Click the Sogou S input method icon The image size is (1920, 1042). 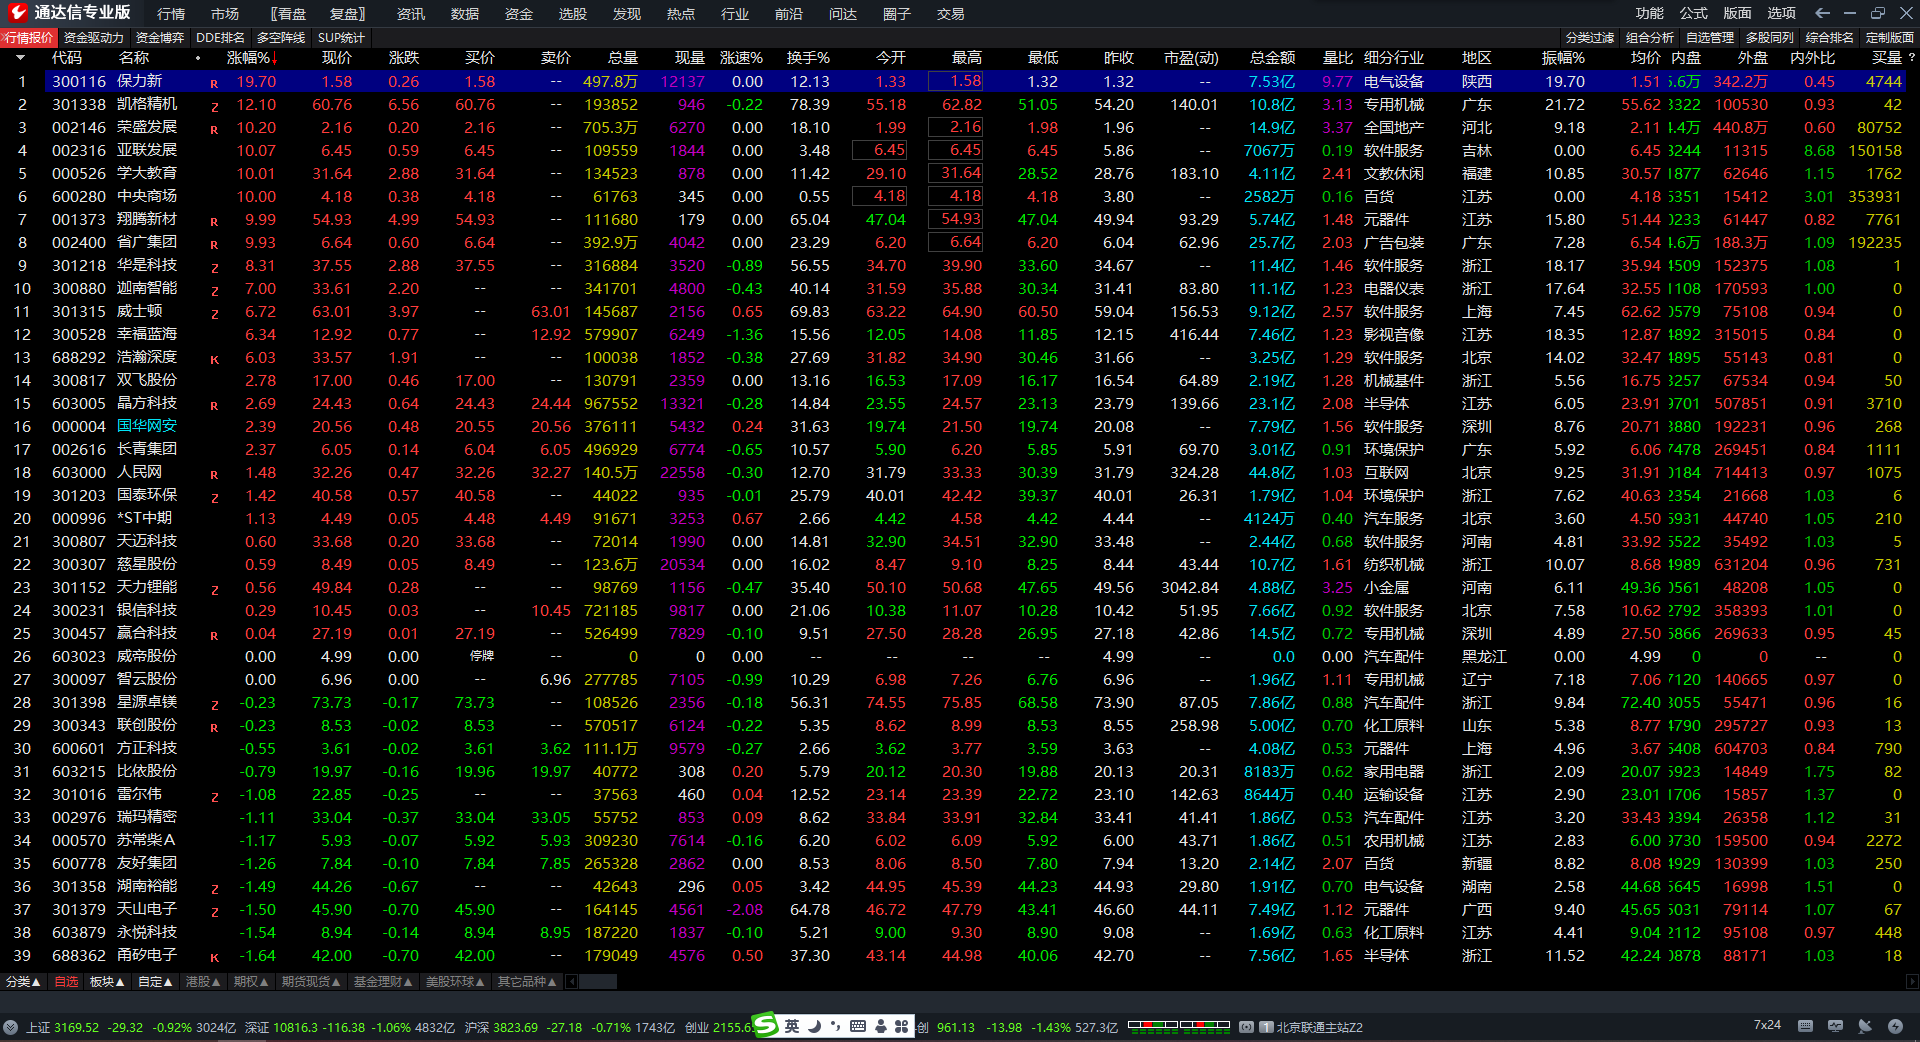[765, 1025]
